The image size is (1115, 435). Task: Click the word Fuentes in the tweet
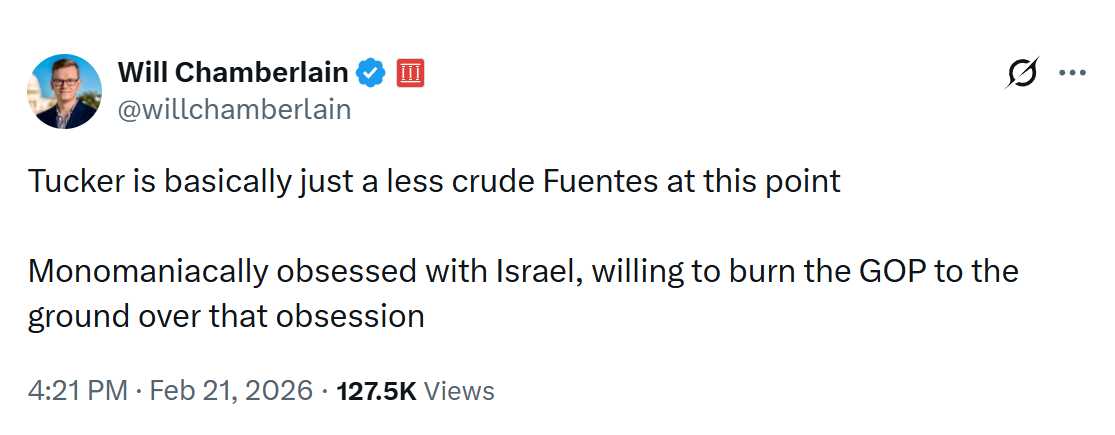[603, 182]
